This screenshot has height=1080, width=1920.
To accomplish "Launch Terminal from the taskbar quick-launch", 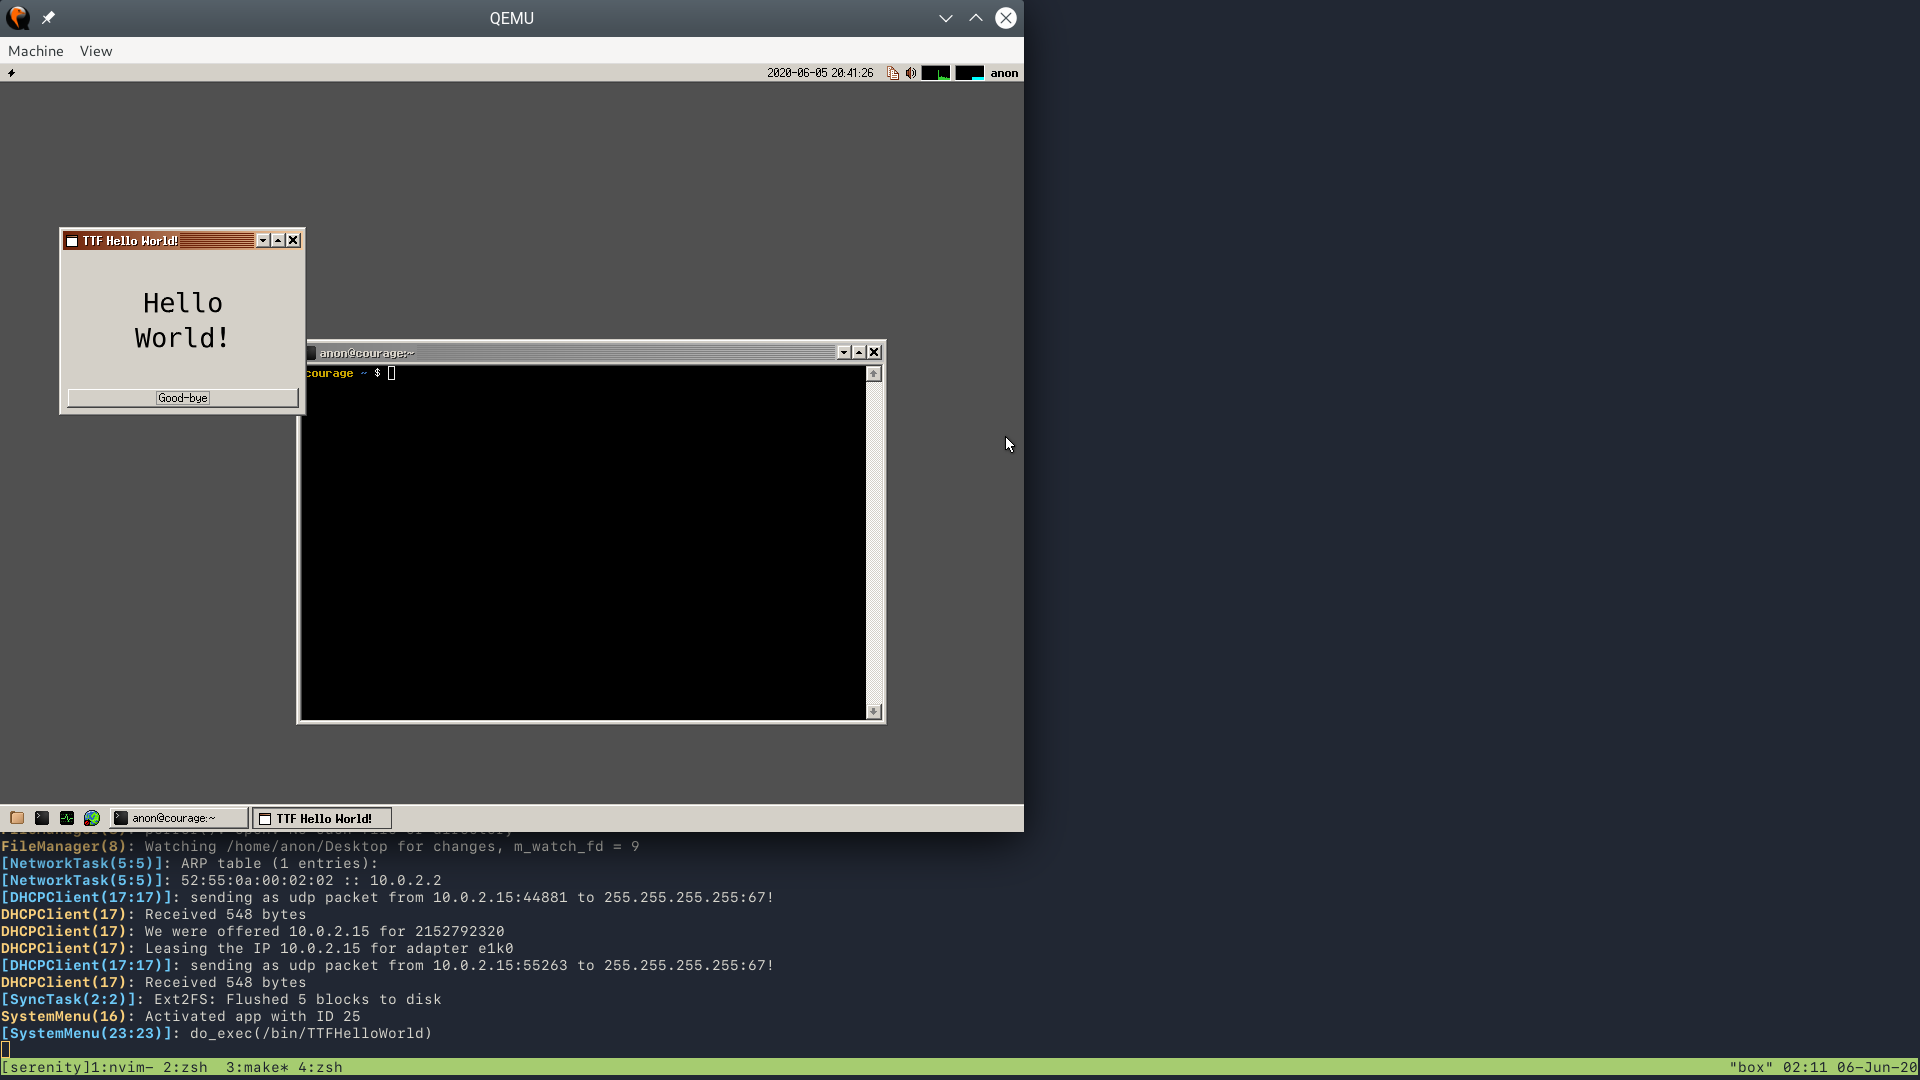I will (x=41, y=818).
